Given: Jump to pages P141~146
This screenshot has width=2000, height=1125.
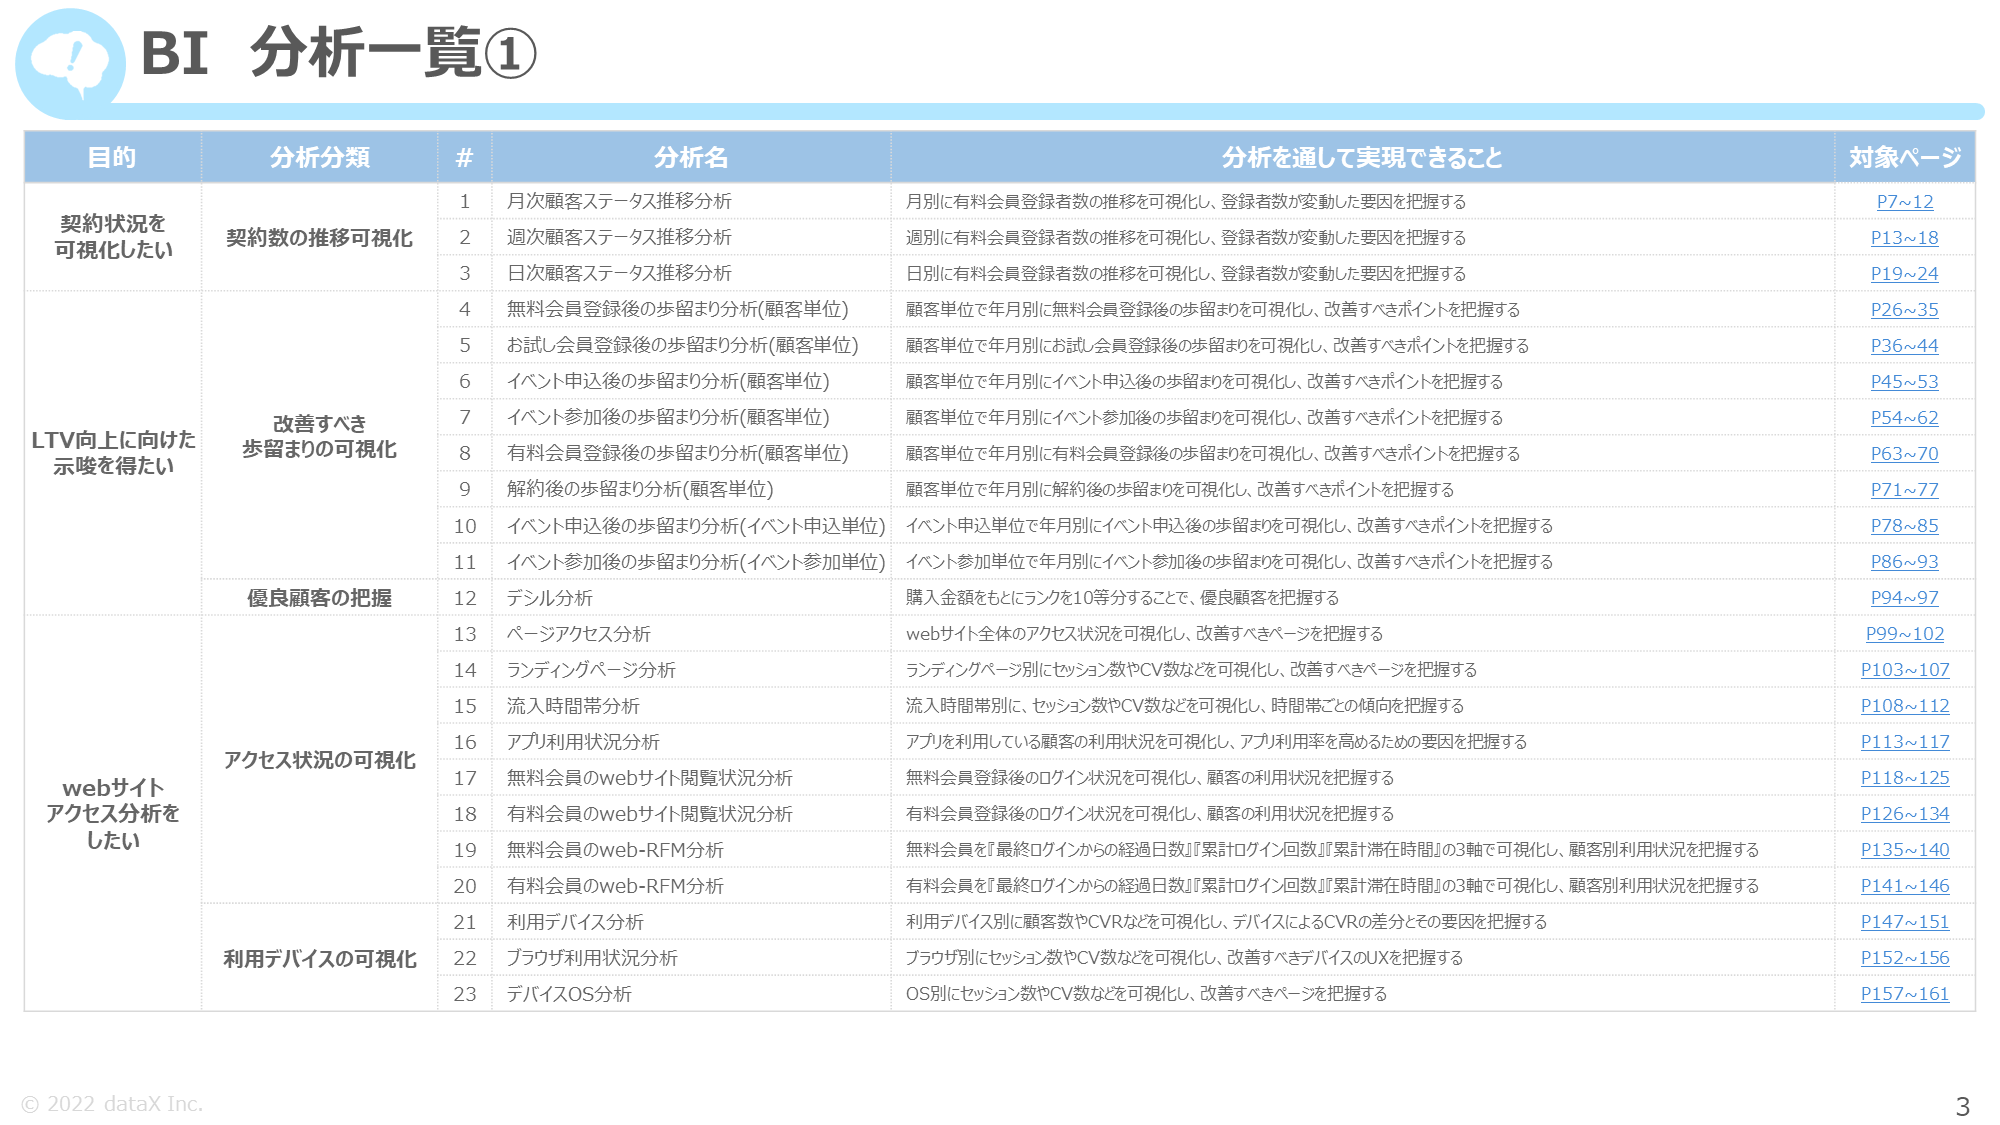Looking at the screenshot, I should (1904, 885).
